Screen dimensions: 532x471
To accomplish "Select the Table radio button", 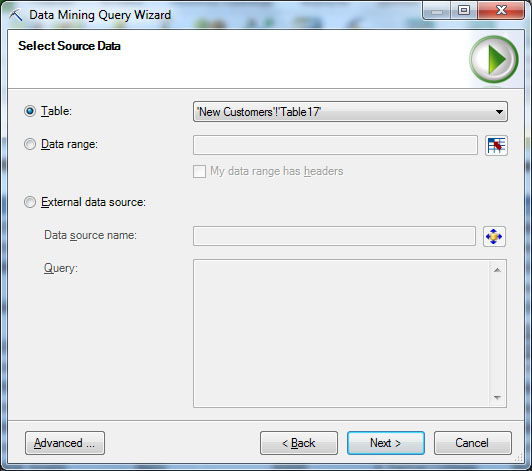I will click(30, 111).
